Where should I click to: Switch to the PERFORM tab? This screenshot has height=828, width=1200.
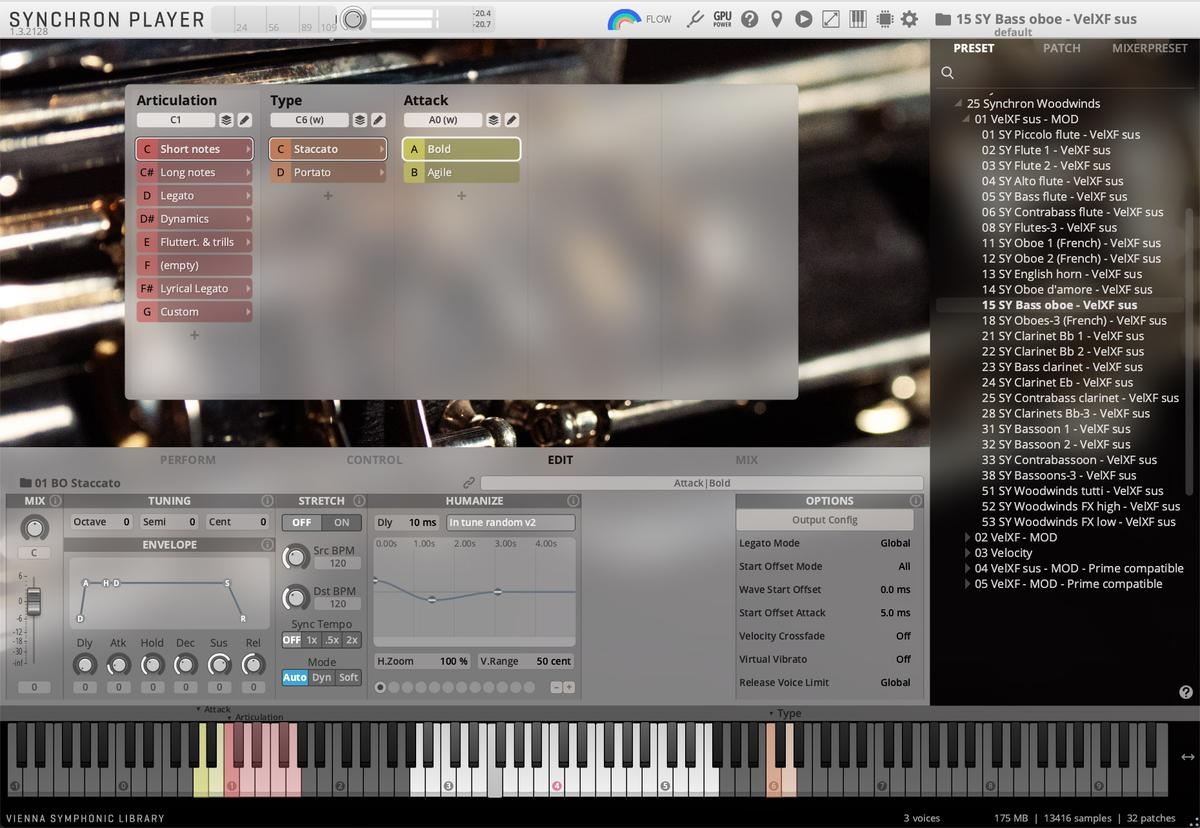188,460
